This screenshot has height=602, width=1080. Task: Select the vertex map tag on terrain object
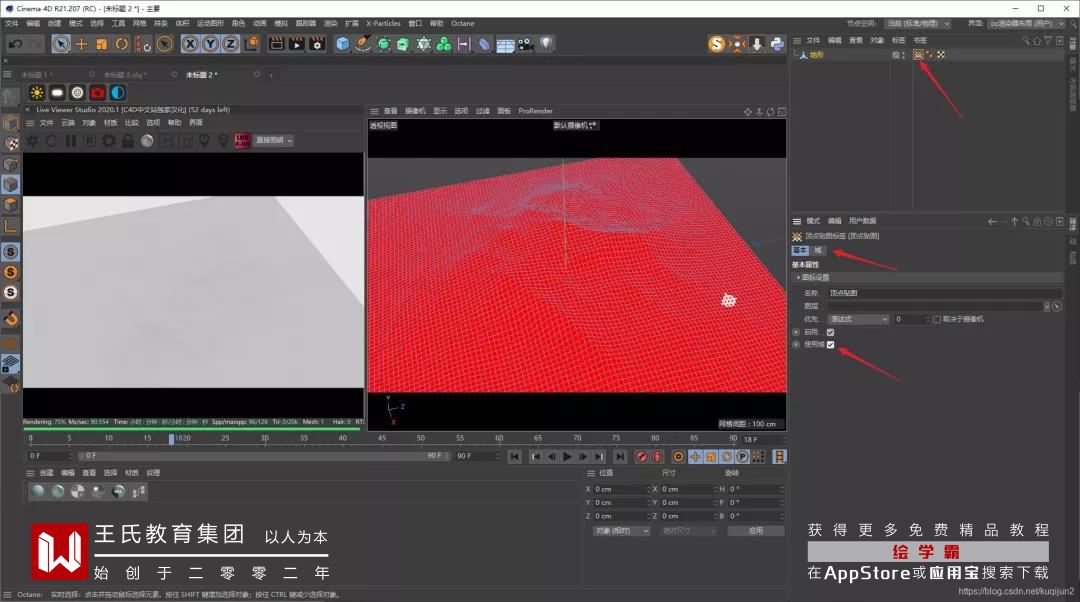click(918, 54)
